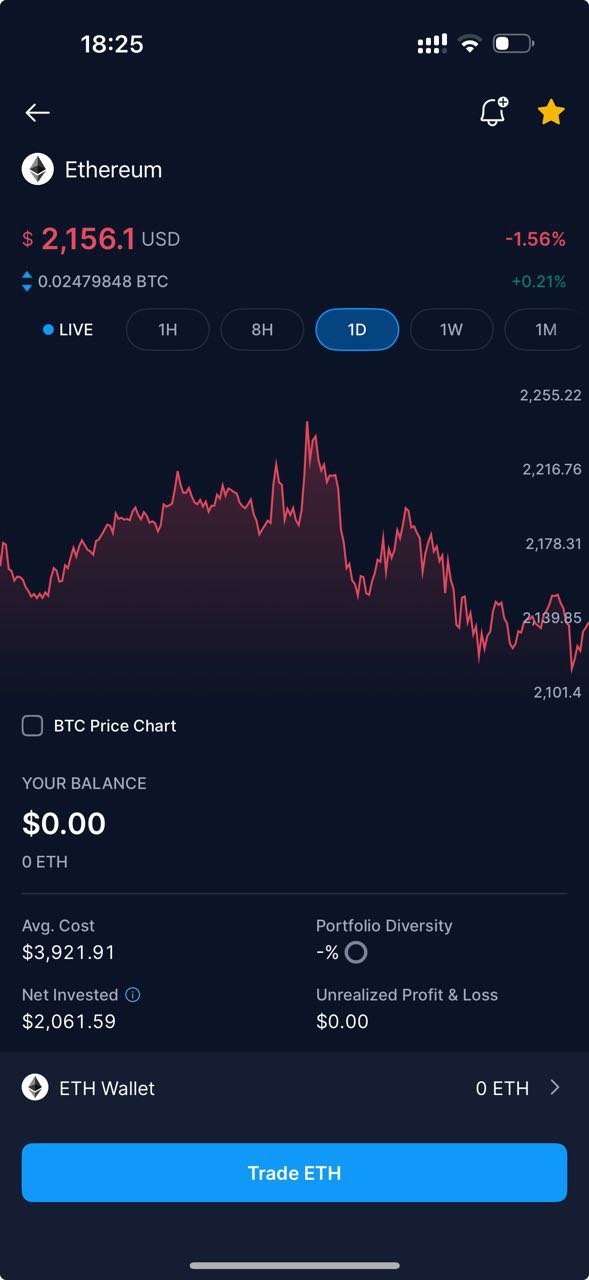Tap the ETH Wallet coin icon
Screen dimensions: 589x1280
(36, 1088)
